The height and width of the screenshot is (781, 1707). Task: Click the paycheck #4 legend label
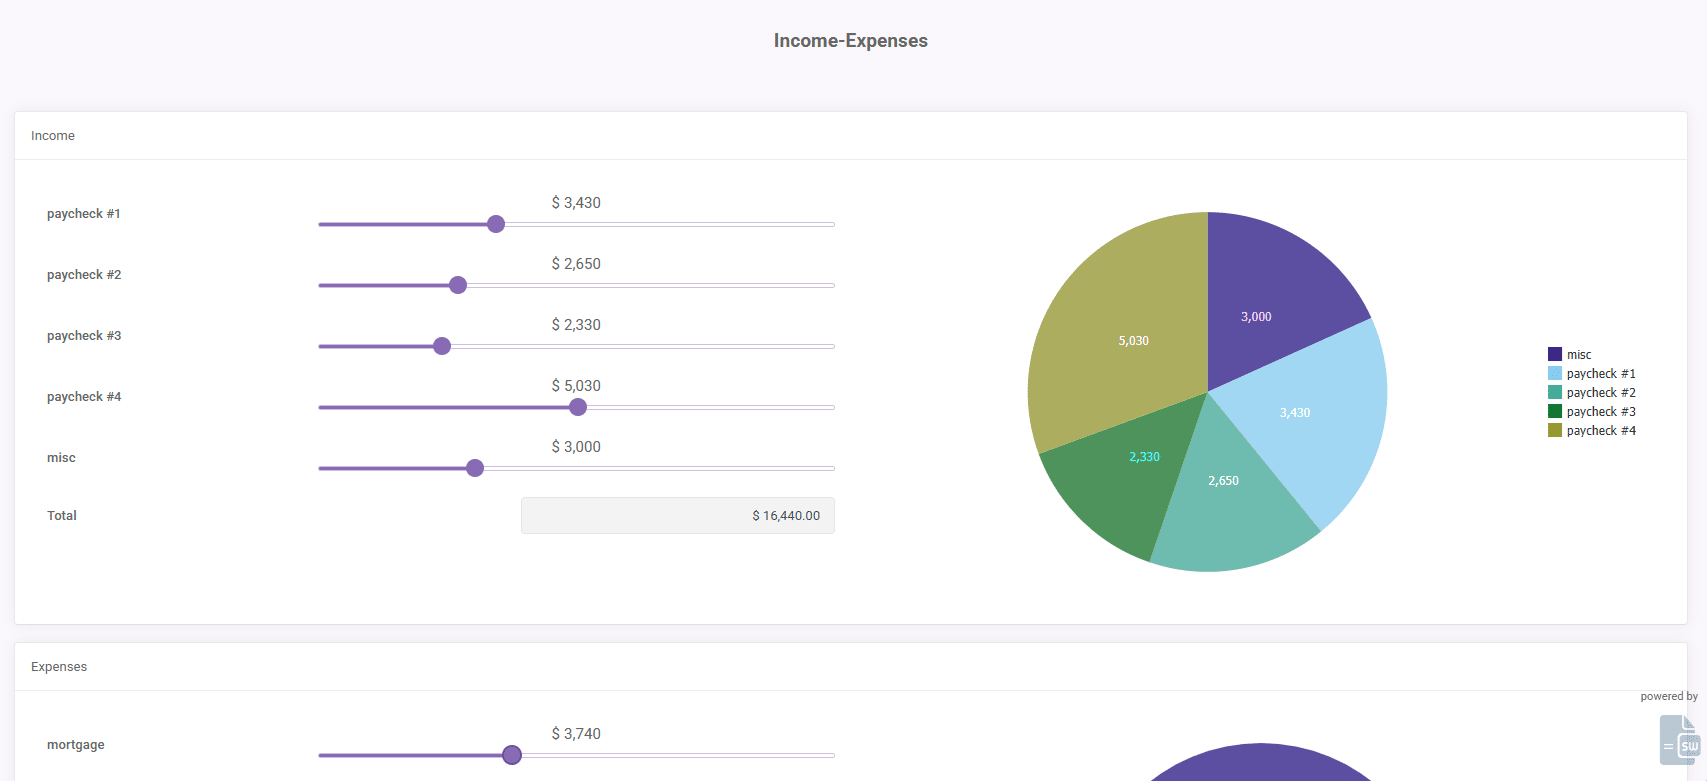point(1601,431)
